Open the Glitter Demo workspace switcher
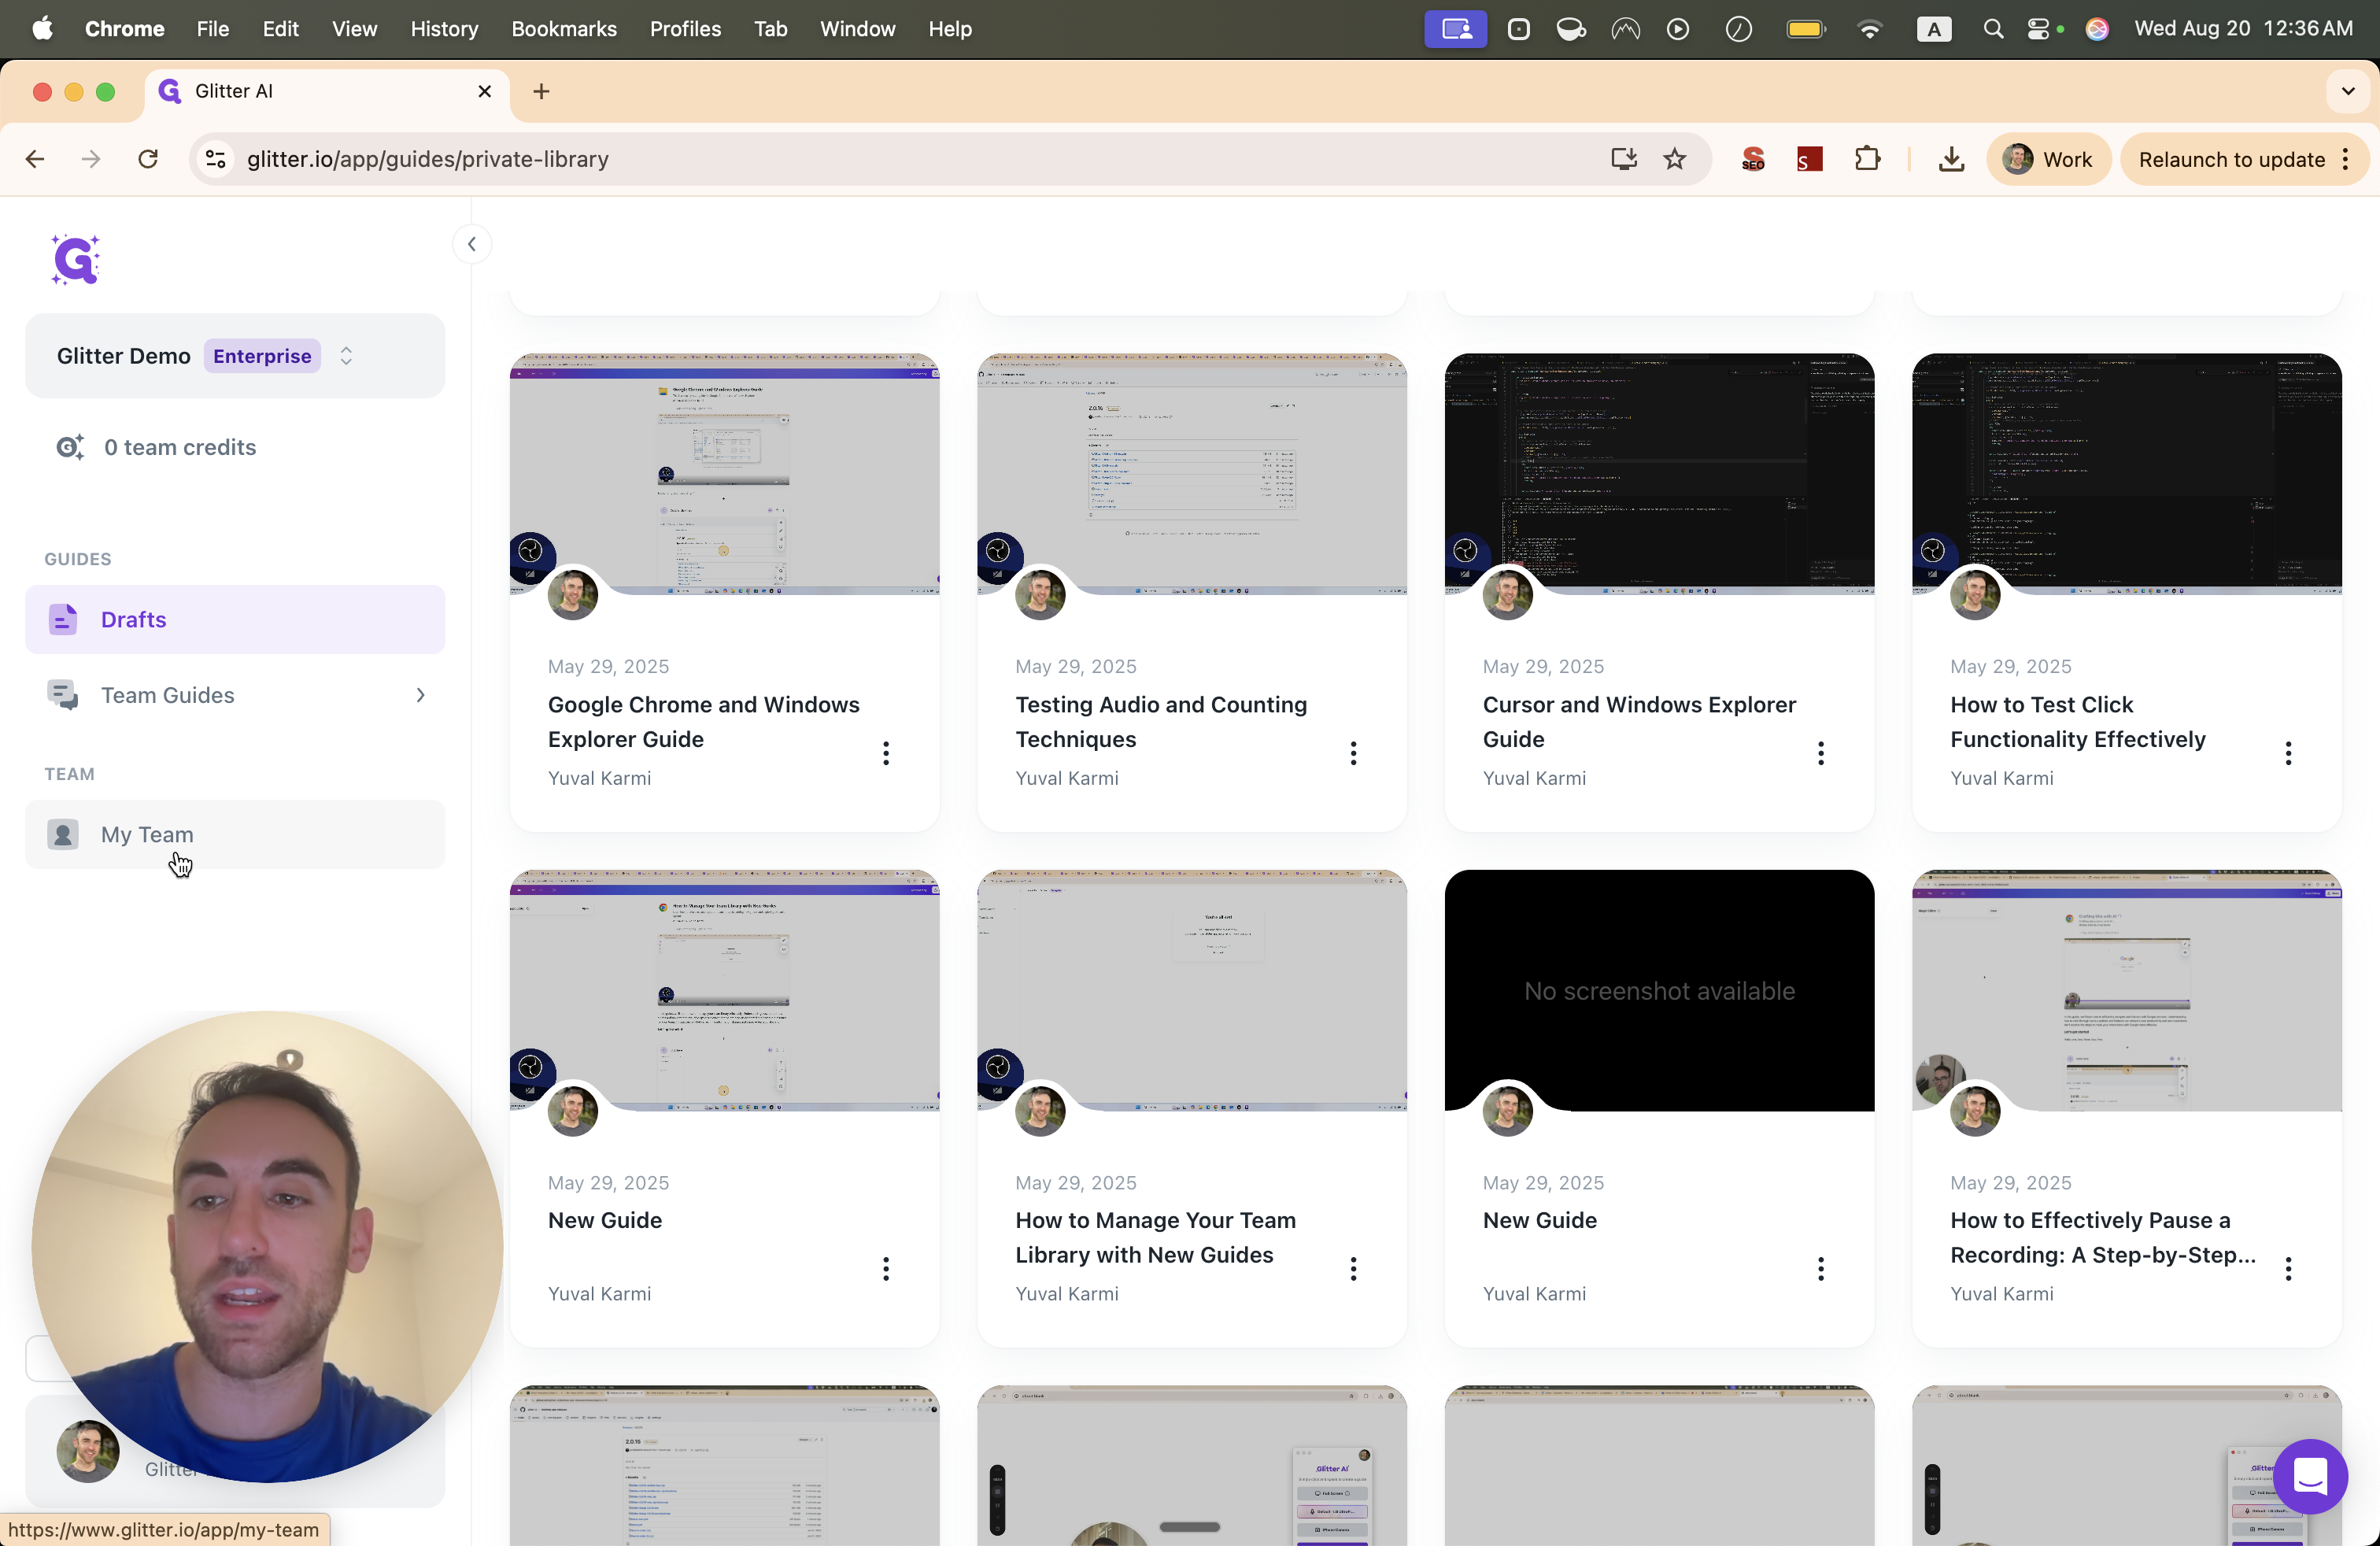Viewport: 2380px width, 1546px height. point(235,356)
